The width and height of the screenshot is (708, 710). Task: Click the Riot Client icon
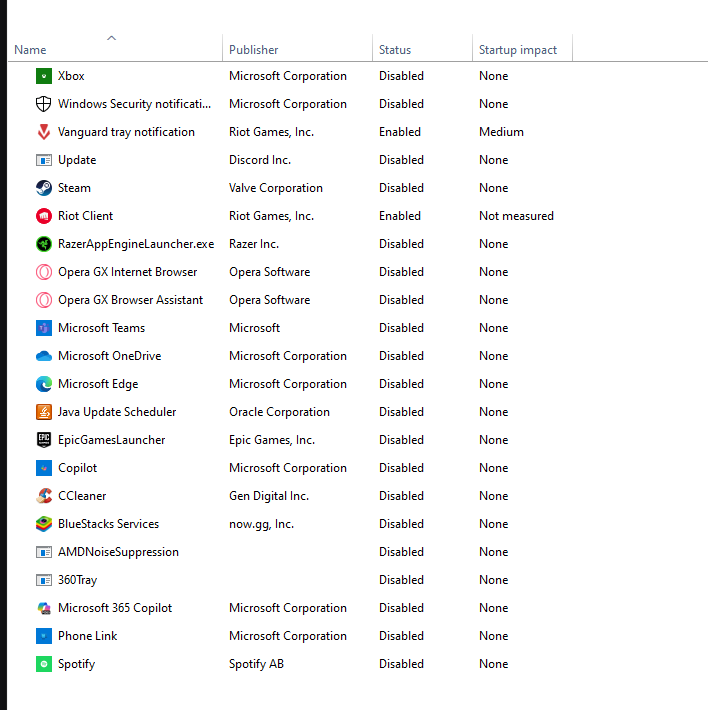43,216
